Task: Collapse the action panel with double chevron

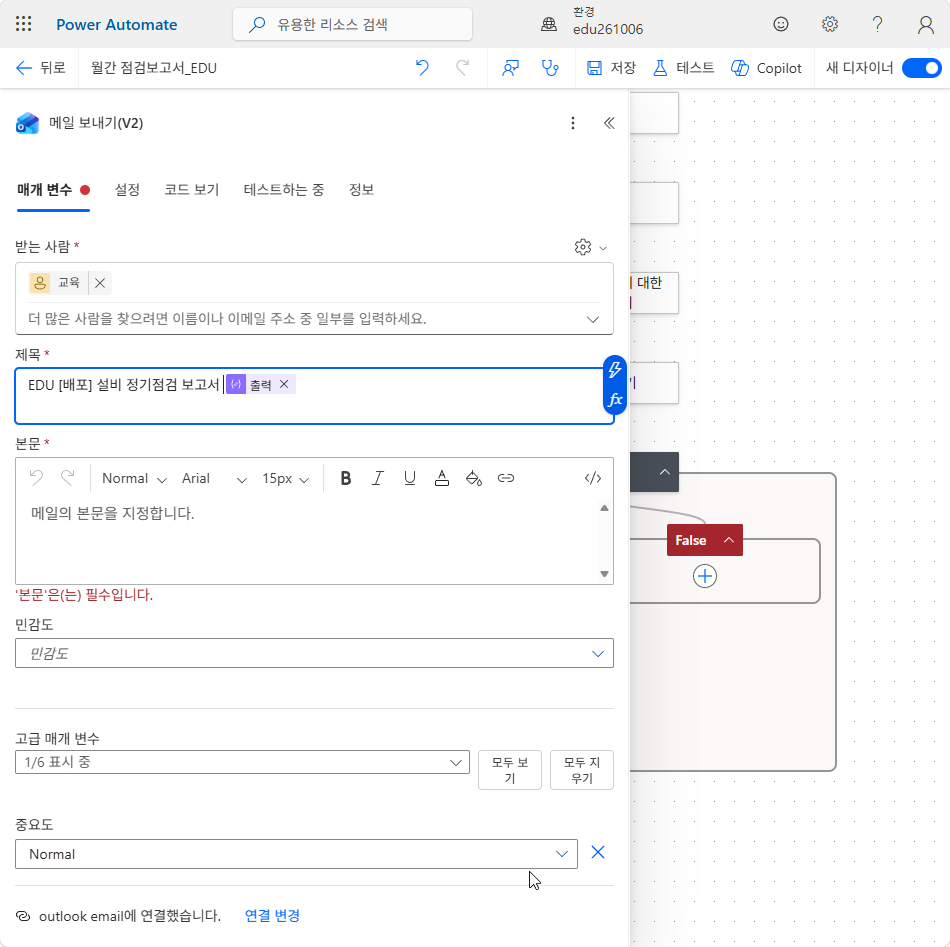Action: click(x=609, y=123)
